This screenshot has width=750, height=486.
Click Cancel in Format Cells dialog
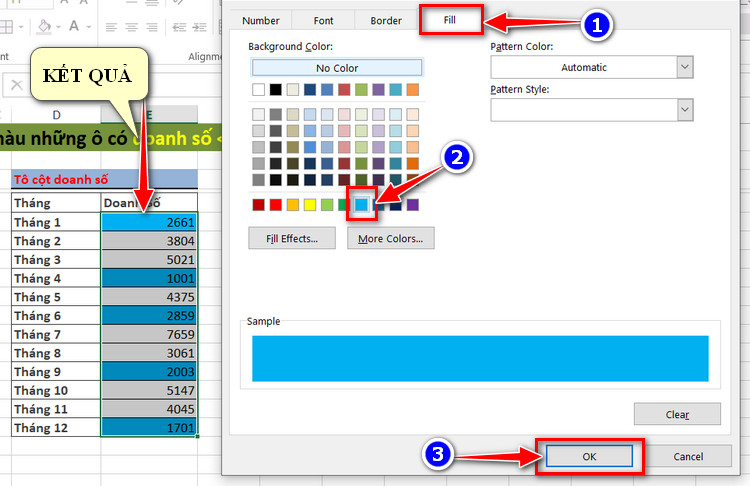pyautogui.click(x=688, y=456)
